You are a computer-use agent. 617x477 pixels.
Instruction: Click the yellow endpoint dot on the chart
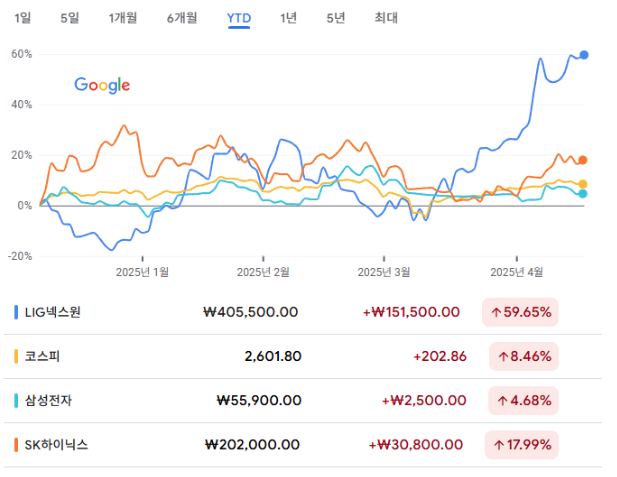583,184
